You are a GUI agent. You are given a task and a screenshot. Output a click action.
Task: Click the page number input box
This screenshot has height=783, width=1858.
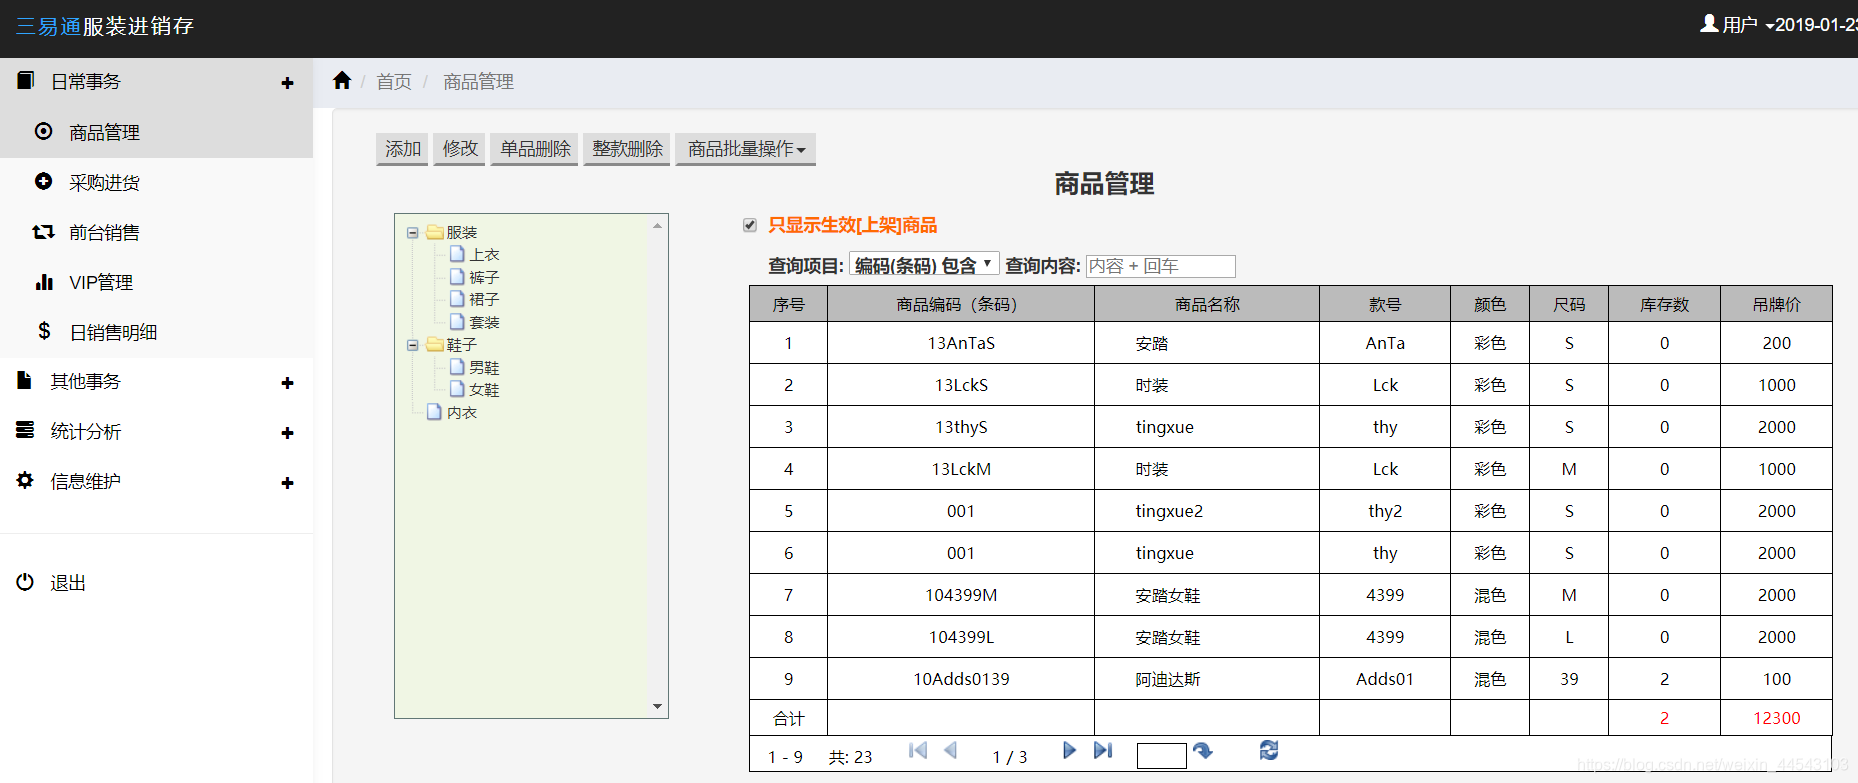(1162, 756)
